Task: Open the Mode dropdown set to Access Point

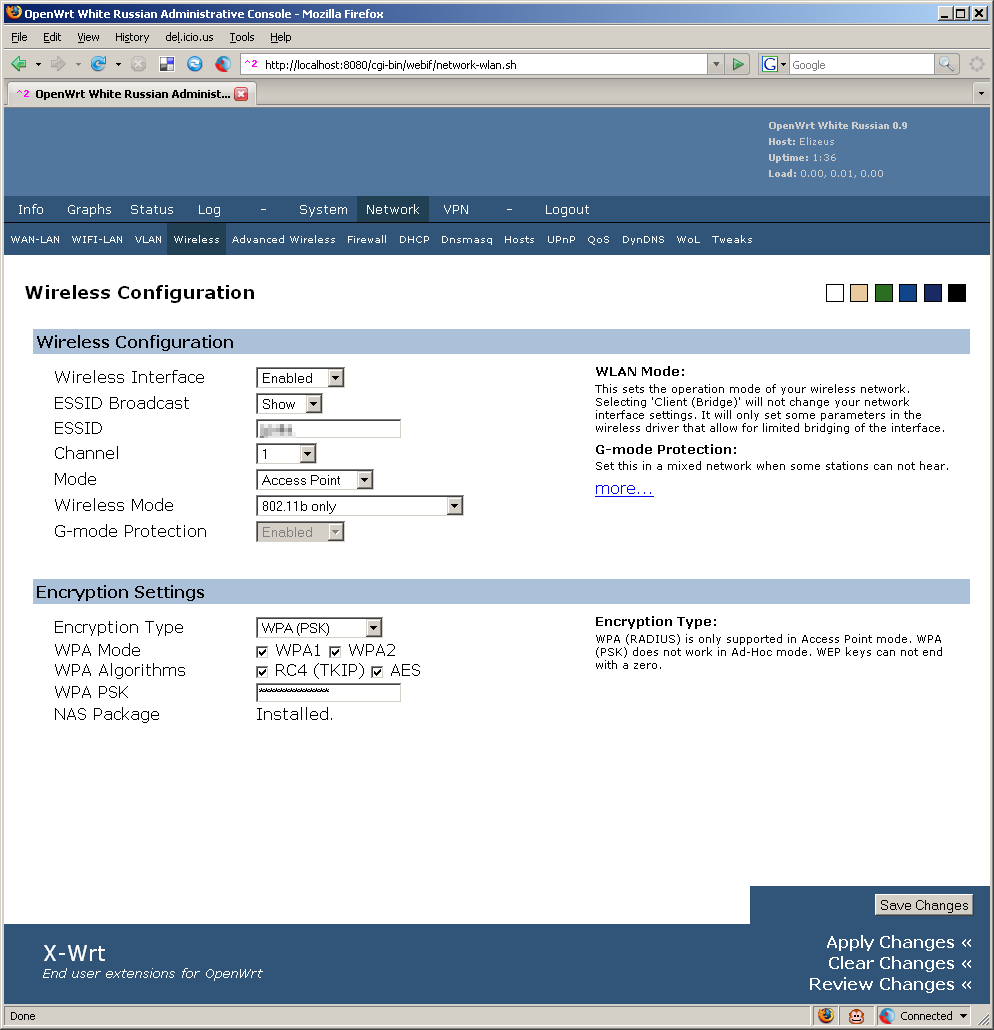Action: [315, 480]
